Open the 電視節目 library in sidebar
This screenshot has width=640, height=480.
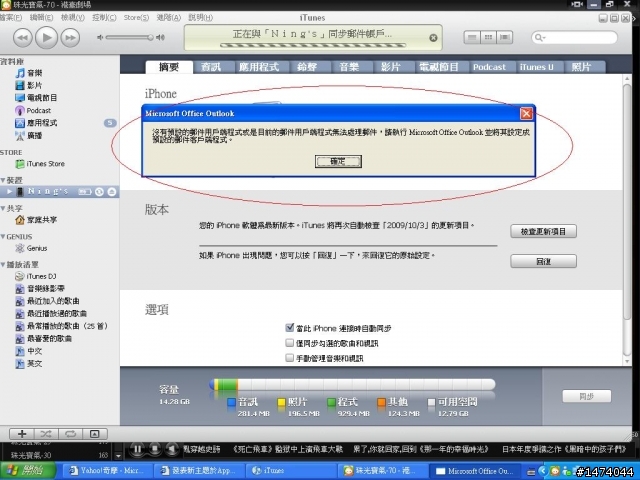pyautogui.click(x=36, y=98)
